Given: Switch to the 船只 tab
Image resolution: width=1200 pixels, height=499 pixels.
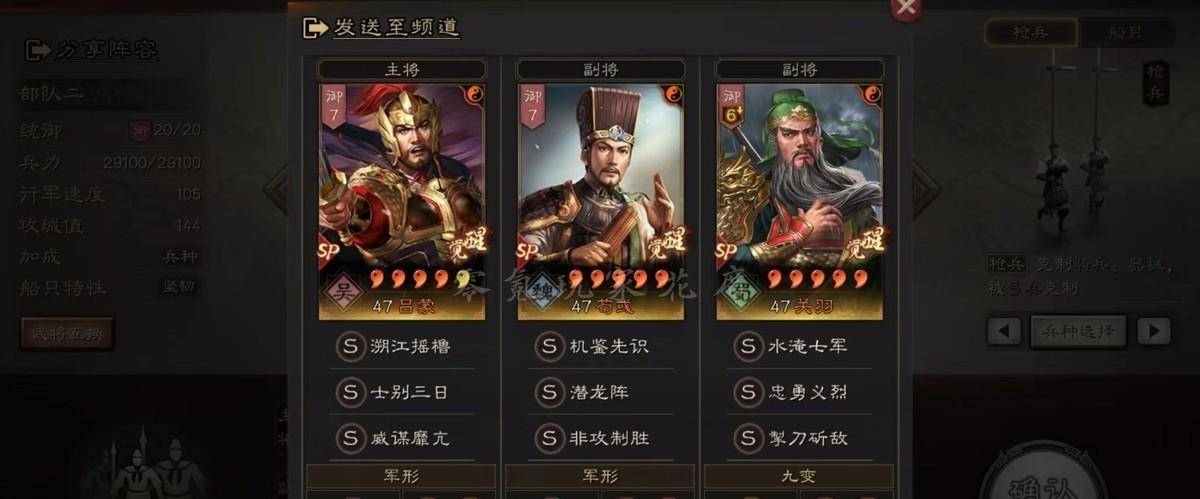Looking at the screenshot, I should pos(1125,32).
